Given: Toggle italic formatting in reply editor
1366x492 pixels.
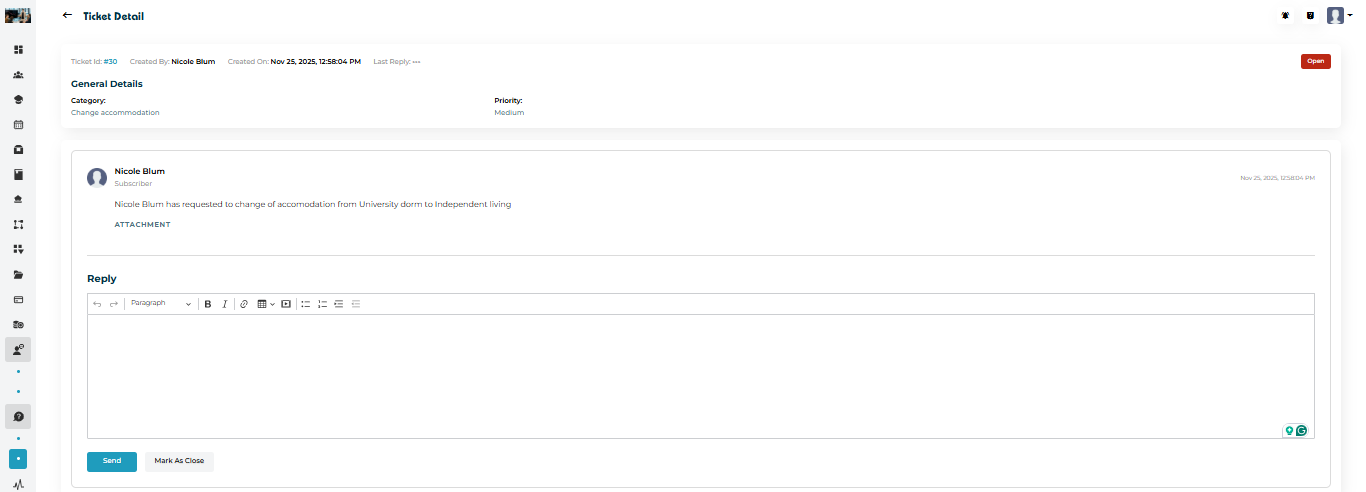Looking at the screenshot, I should click(x=224, y=304).
